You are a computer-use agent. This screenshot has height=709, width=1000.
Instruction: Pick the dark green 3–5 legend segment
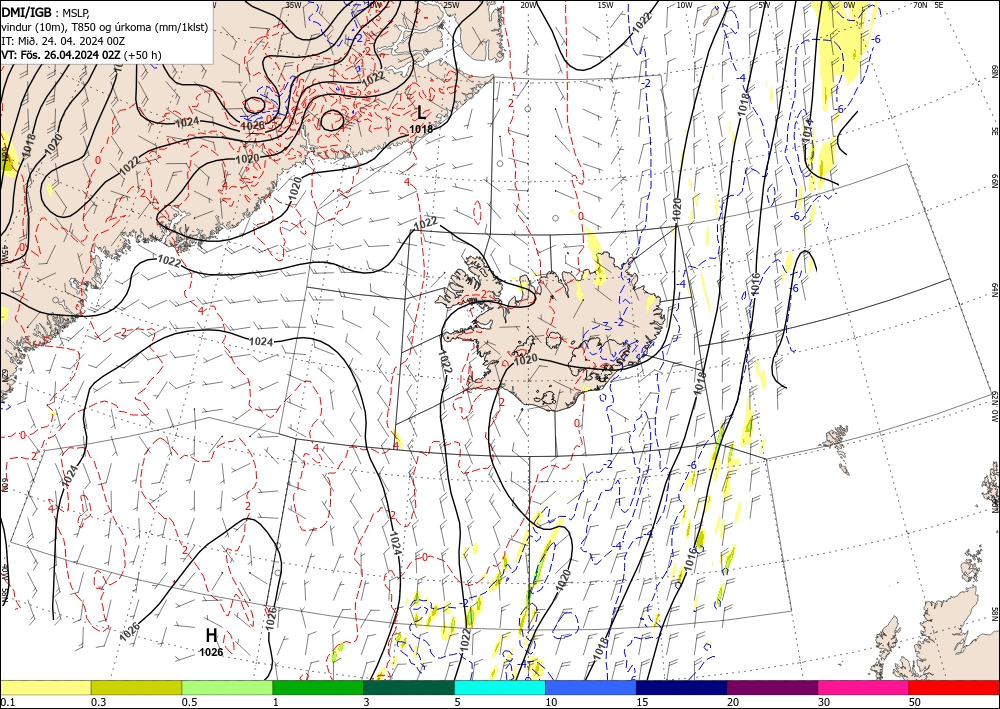[409, 687]
